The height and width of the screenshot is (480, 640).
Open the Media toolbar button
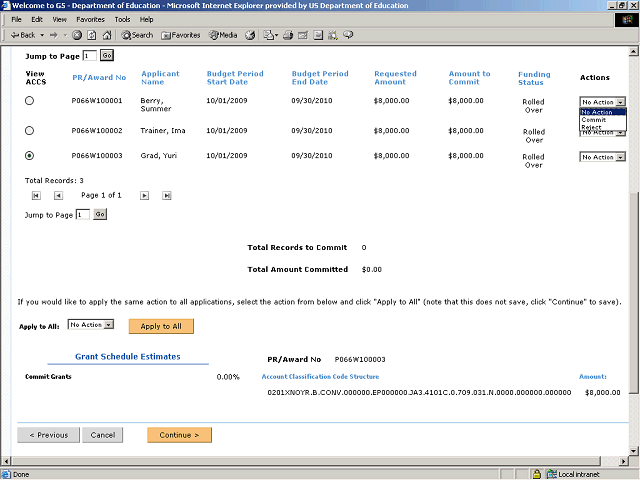coord(223,35)
